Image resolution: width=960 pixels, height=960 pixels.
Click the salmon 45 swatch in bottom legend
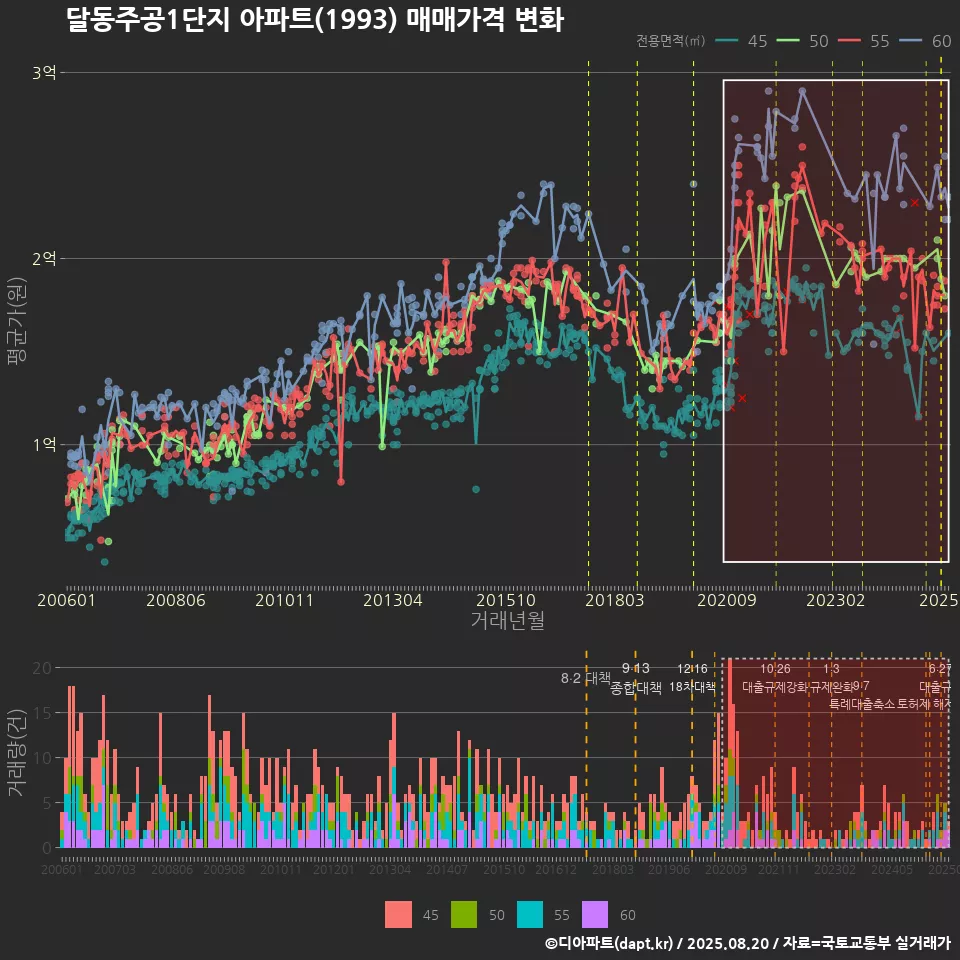tap(399, 915)
